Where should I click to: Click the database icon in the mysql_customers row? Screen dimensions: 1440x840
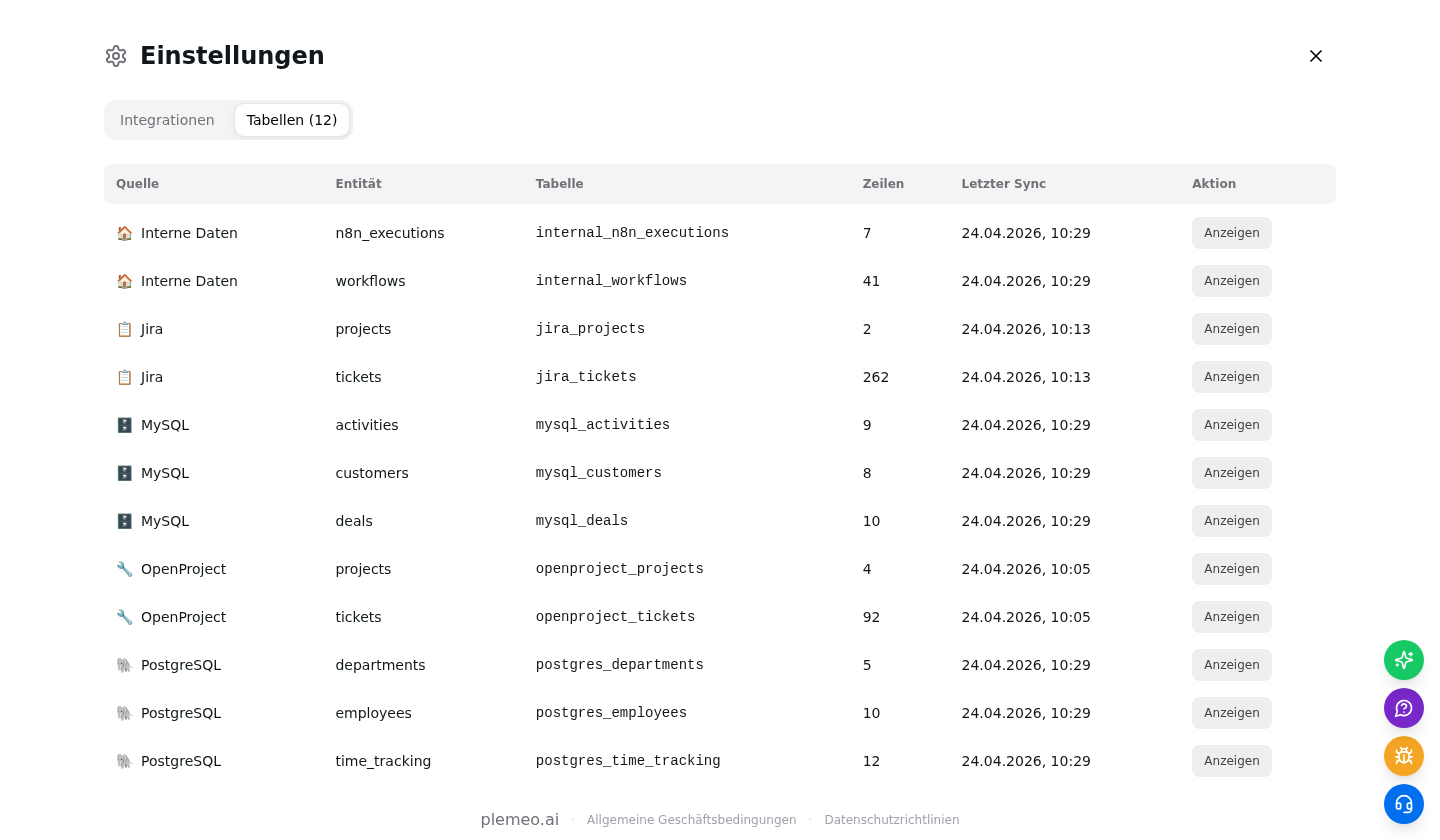[124, 473]
